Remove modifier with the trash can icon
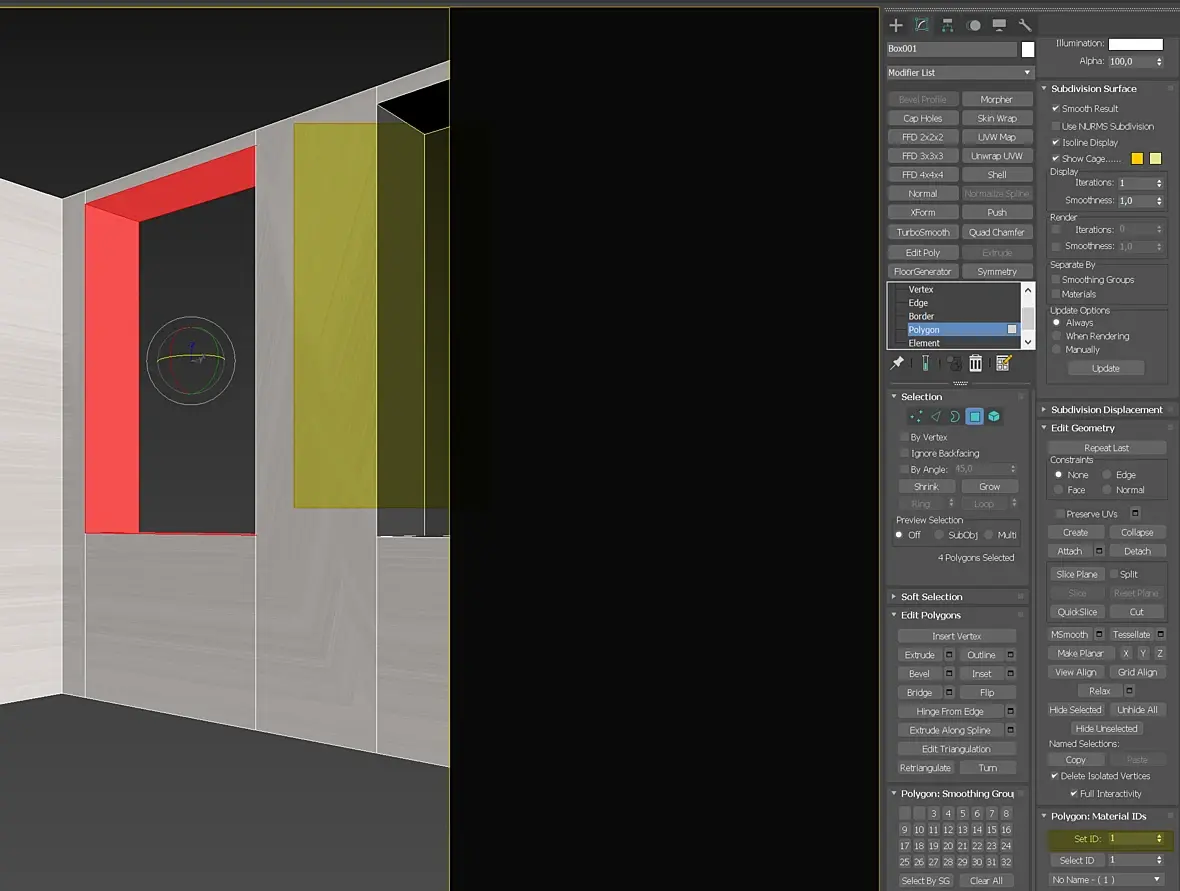Image resolution: width=1180 pixels, height=891 pixels. pyautogui.click(x=975, y=363)
